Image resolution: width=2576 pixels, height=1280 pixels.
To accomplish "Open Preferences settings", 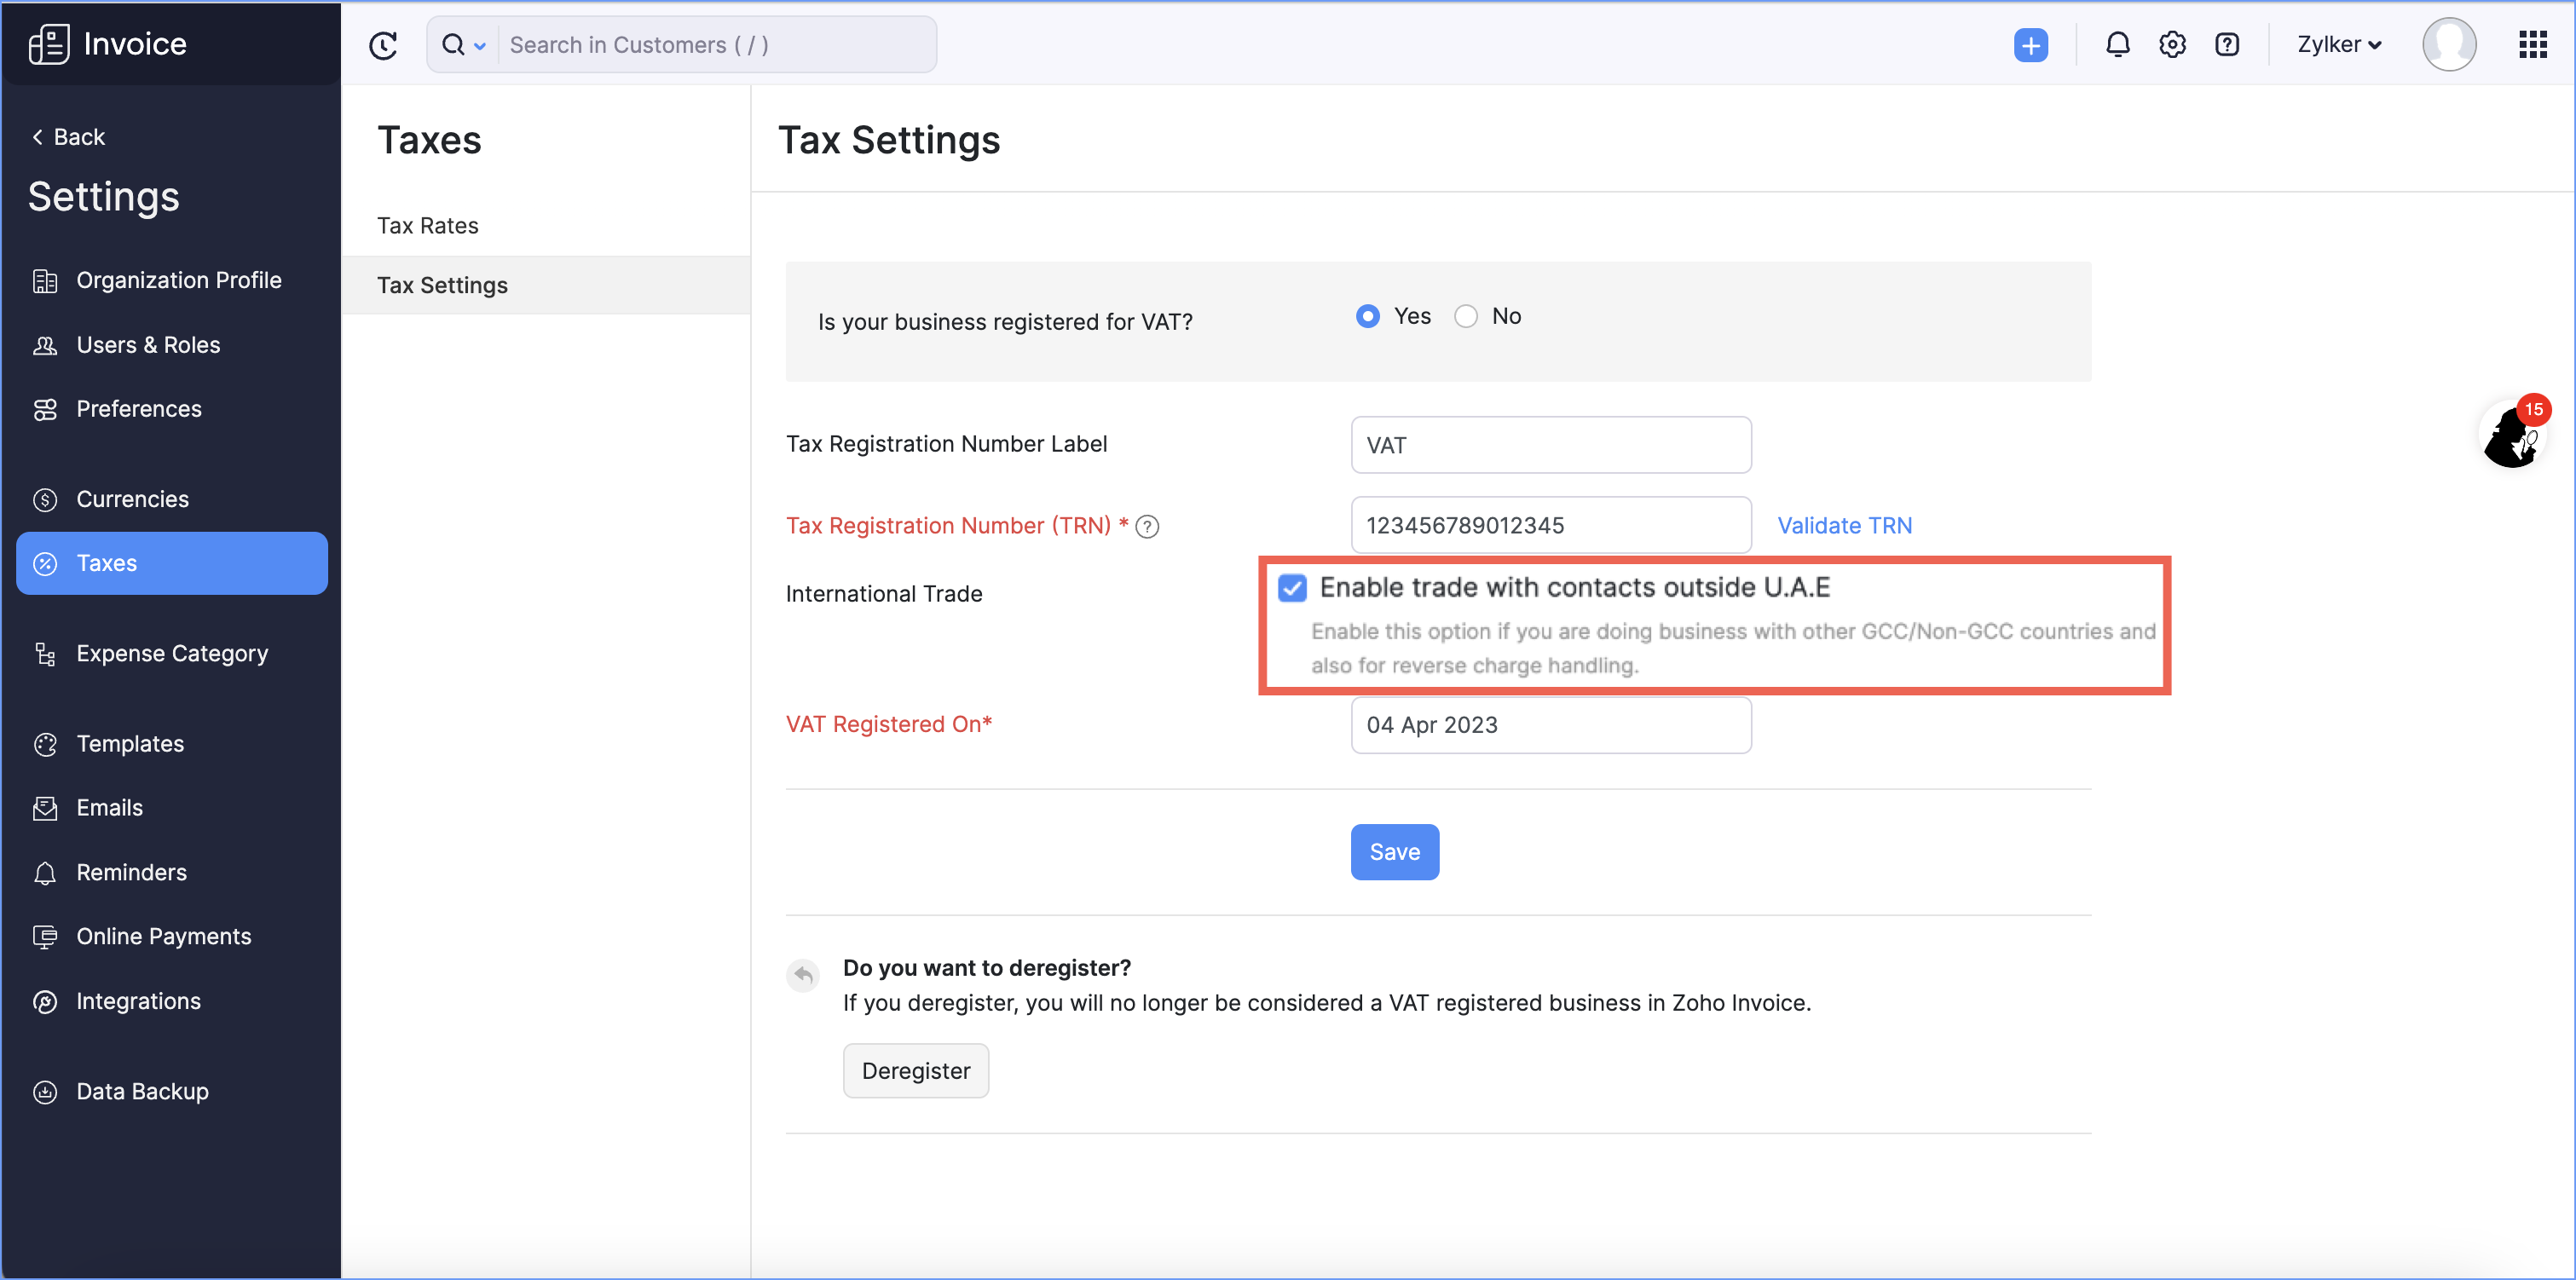I will [x=172, y=409].
